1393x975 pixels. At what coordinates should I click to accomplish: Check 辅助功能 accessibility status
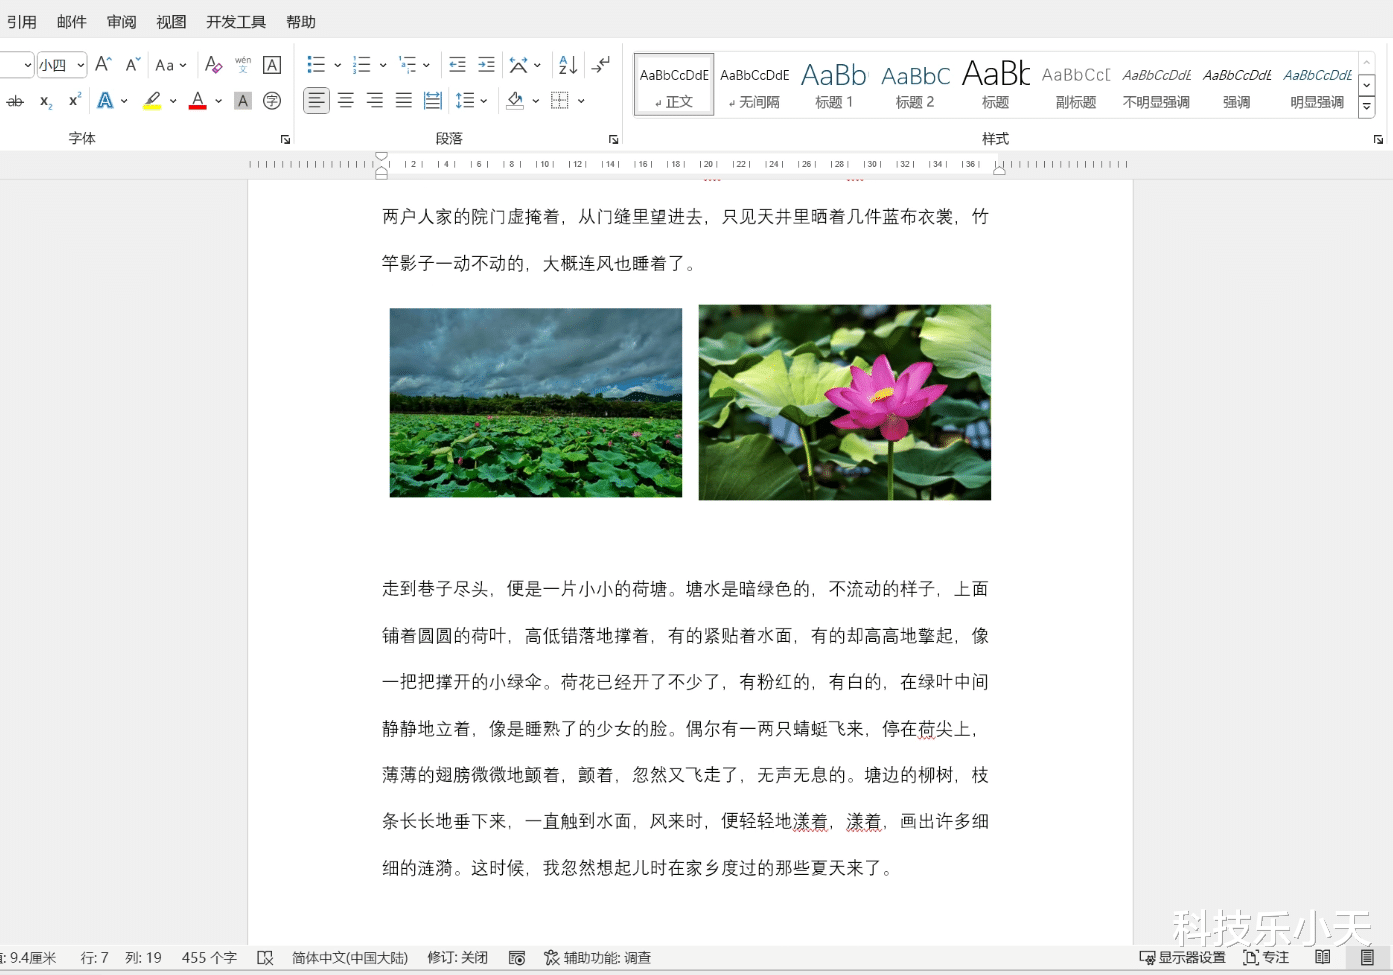click(597, 958)
